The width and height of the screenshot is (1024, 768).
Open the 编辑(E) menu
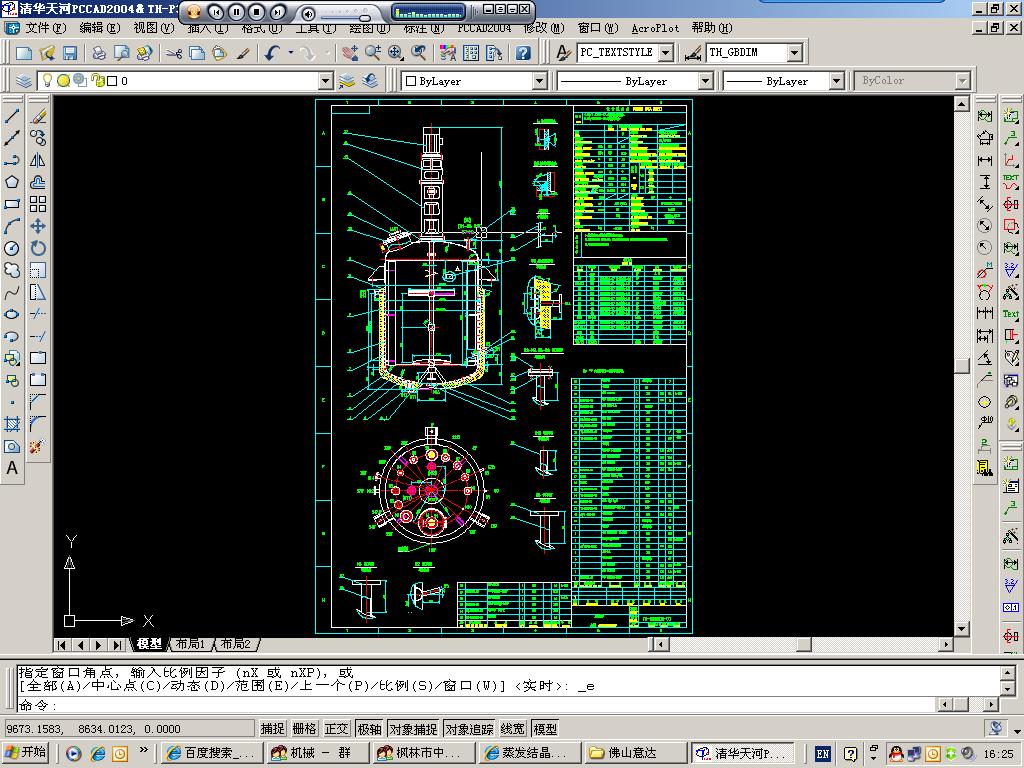100,28
